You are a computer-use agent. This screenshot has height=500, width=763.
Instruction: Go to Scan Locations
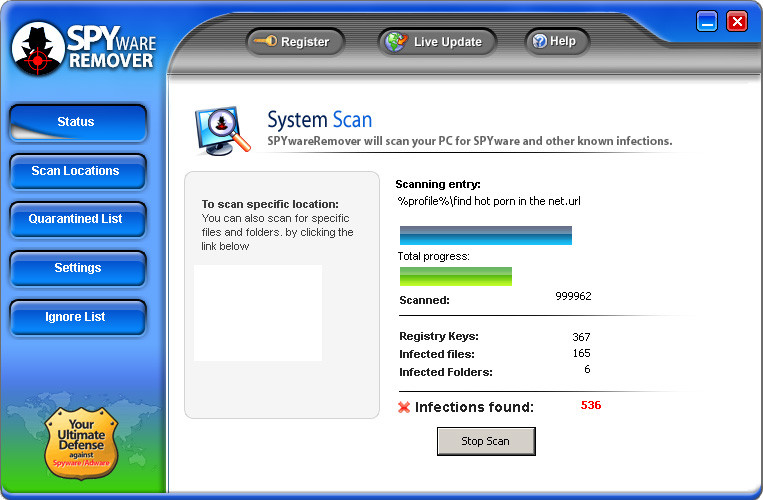(78, 171)
